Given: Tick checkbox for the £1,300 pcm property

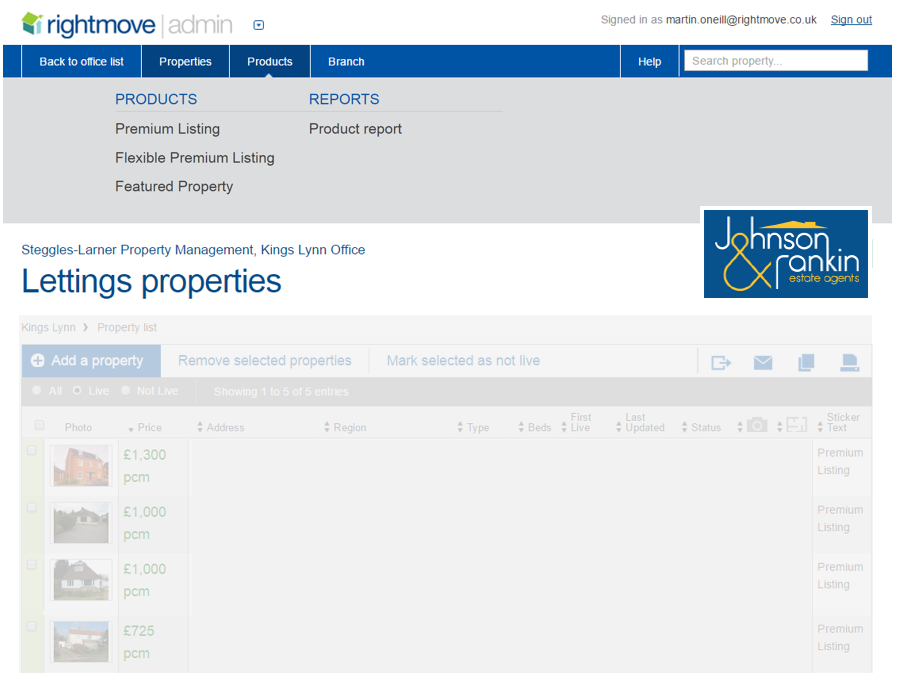Looking at the screenshot, I should tap(32, 451).
